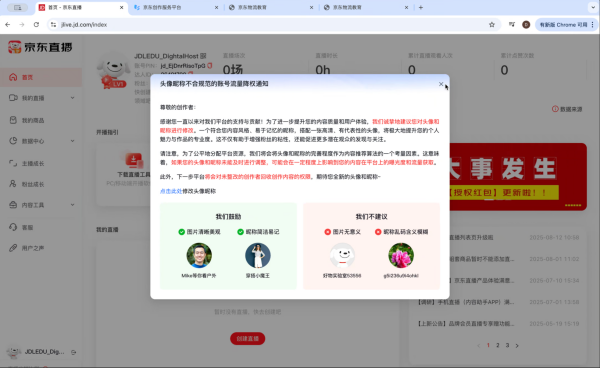600x368 pixels.
Task: Open 客服 headset icon in sidebar
Action: click(x=13, y=227)
